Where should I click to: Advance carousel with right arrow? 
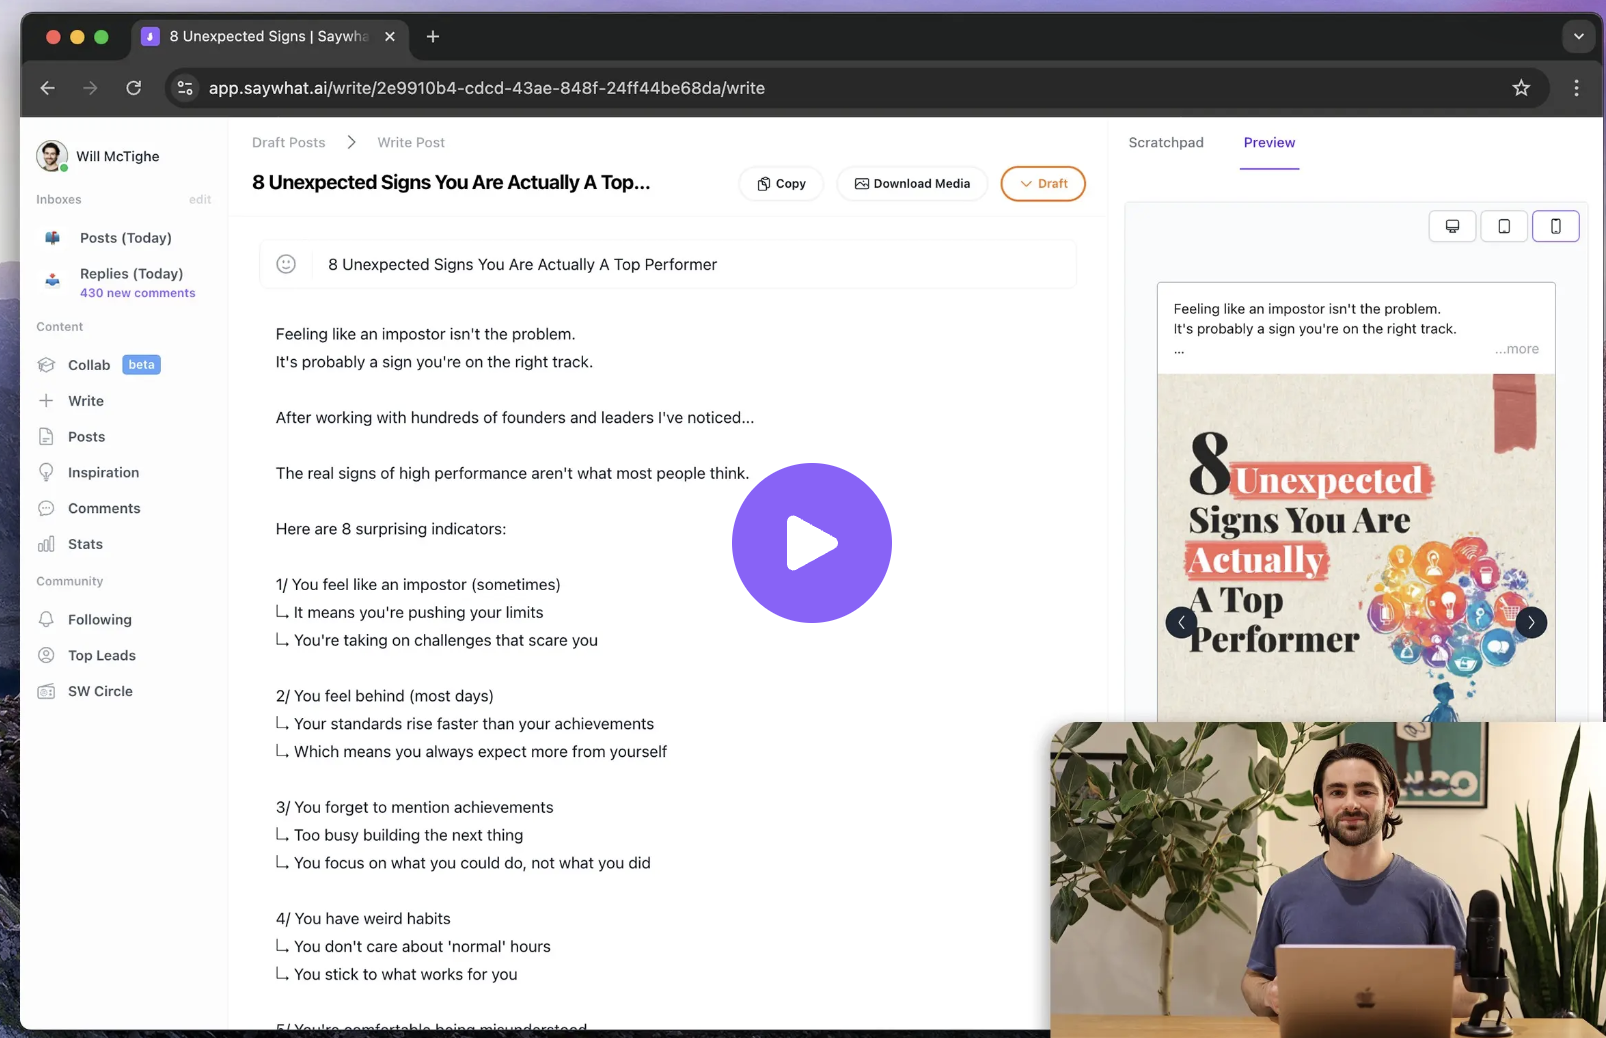1530,622
